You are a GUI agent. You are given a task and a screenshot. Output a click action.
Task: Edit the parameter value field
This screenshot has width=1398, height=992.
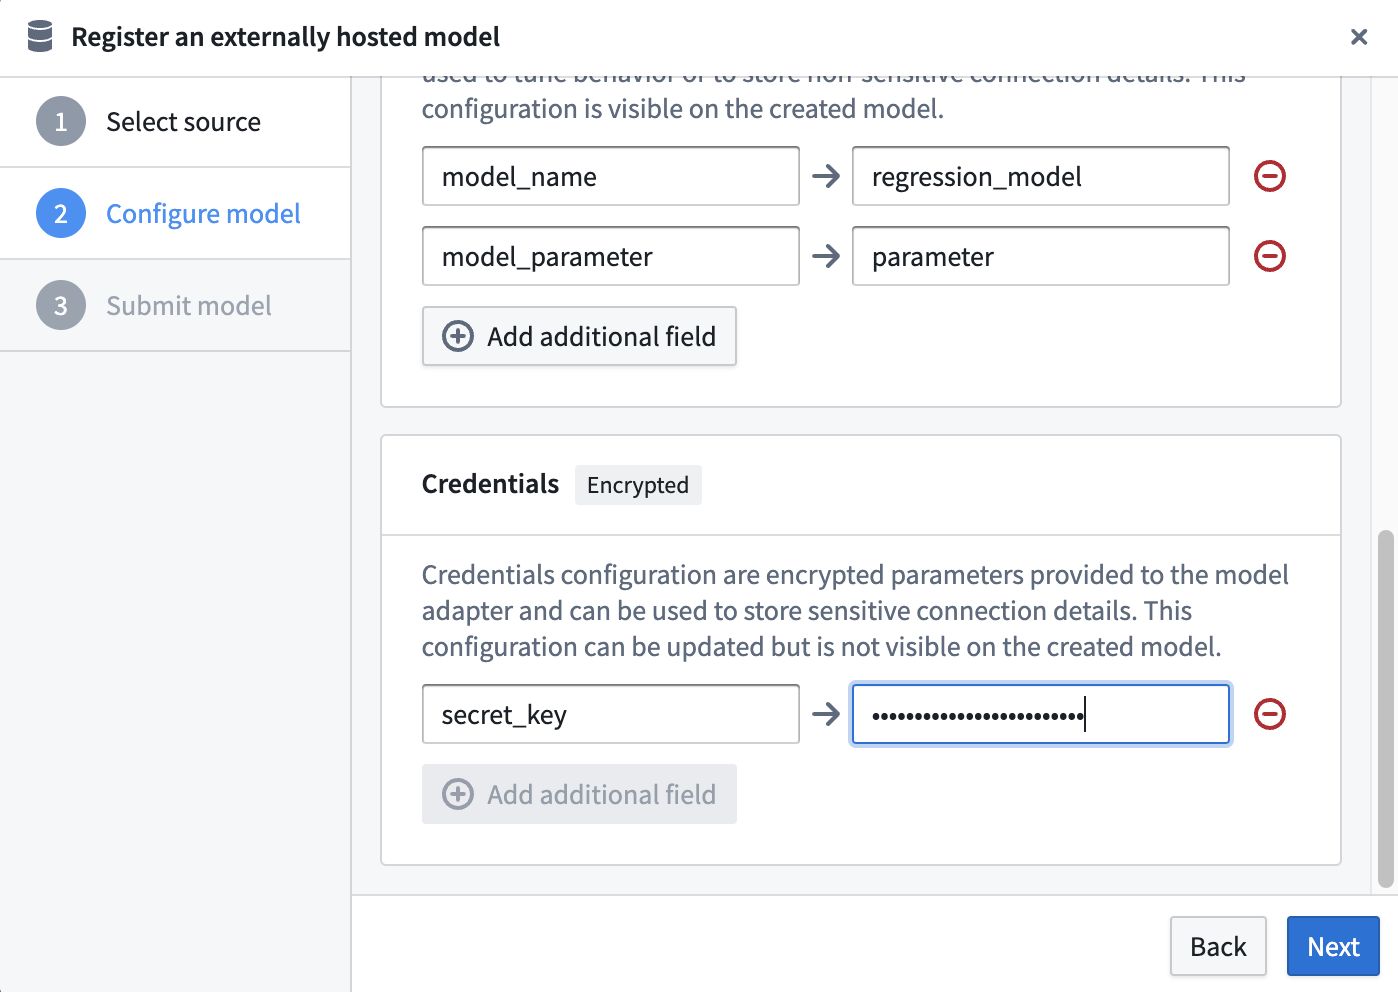click(x=1041, y=256)
